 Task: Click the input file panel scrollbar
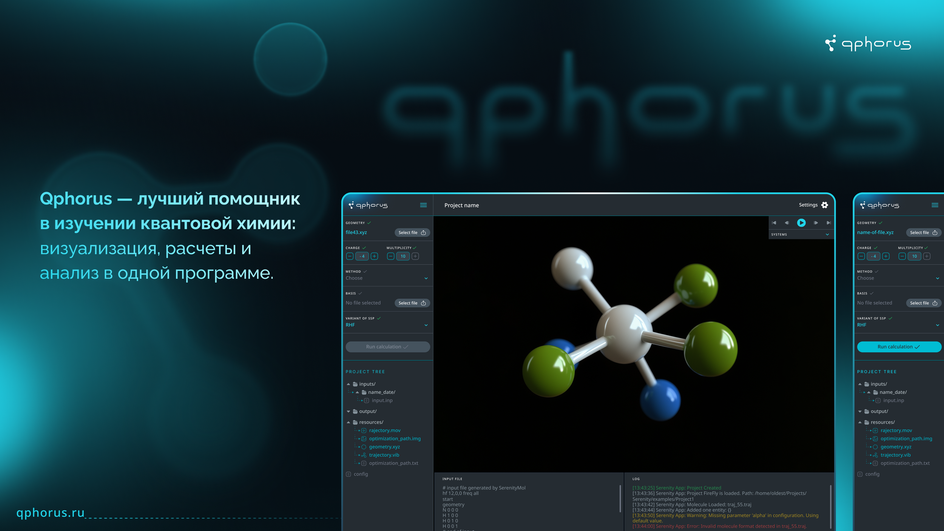coord(620,498)
